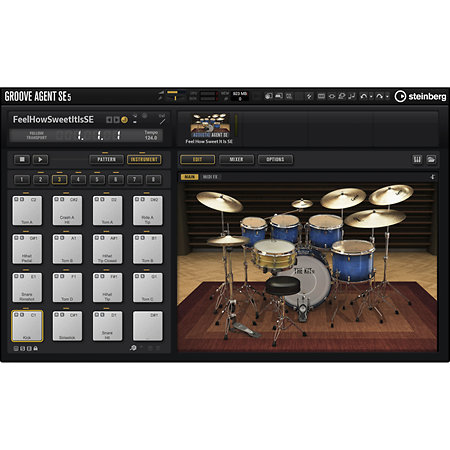The height and width of the screenshot is (450, 450).
Task: Select the MIDI FX sub-tab
Action: point(210,177)
